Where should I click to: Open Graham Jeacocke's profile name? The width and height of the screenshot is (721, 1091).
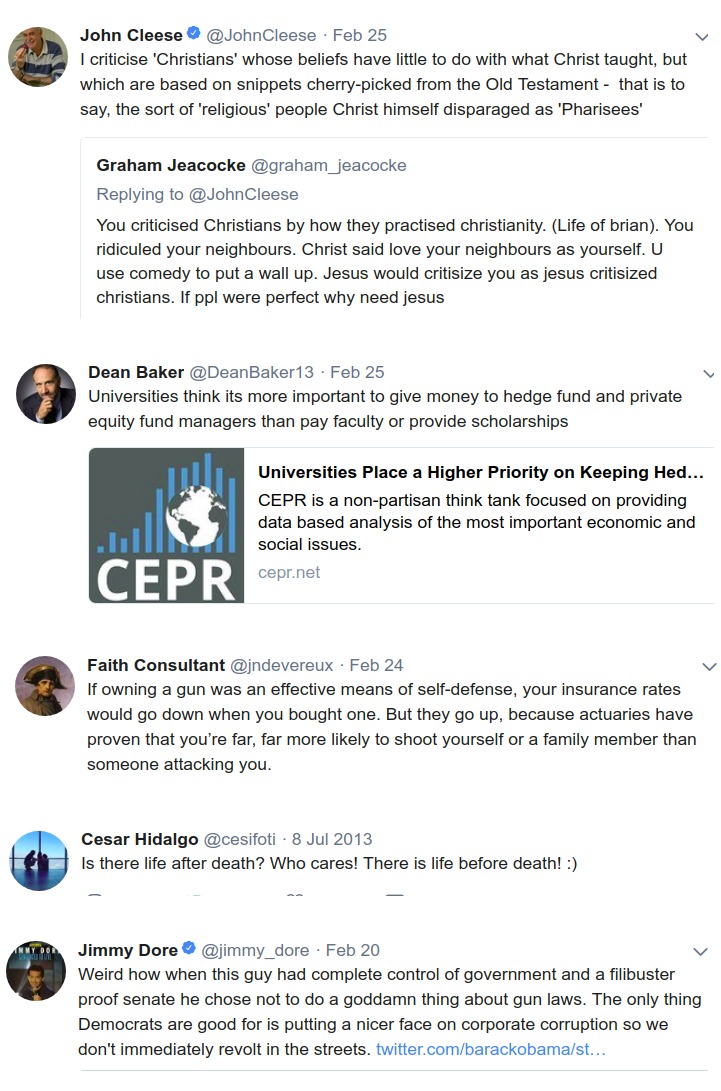tap(170, 165)
